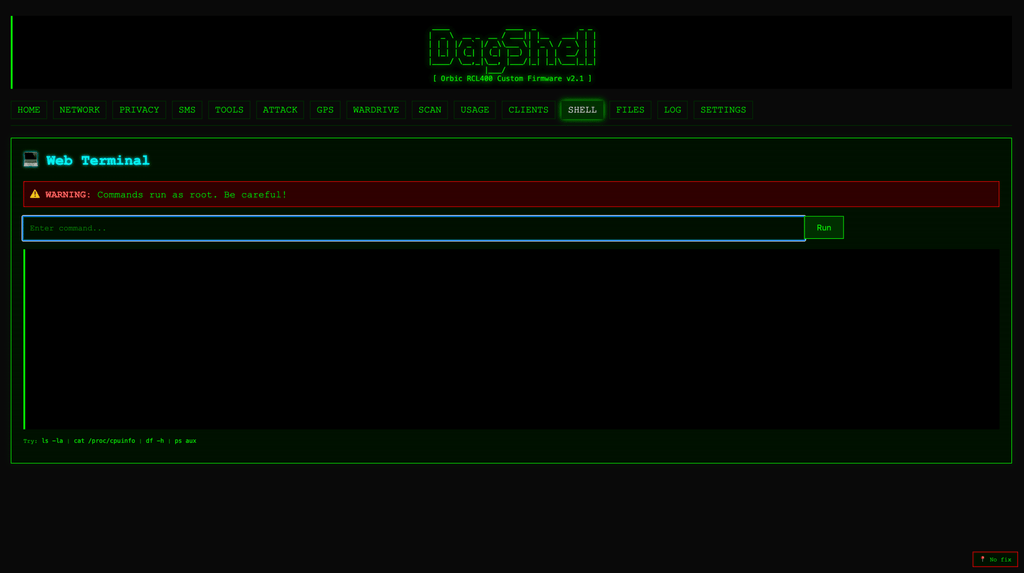Open the TOOLS tab
Viewport: 1024px width, 573px height.
click(x=229, y=110)
